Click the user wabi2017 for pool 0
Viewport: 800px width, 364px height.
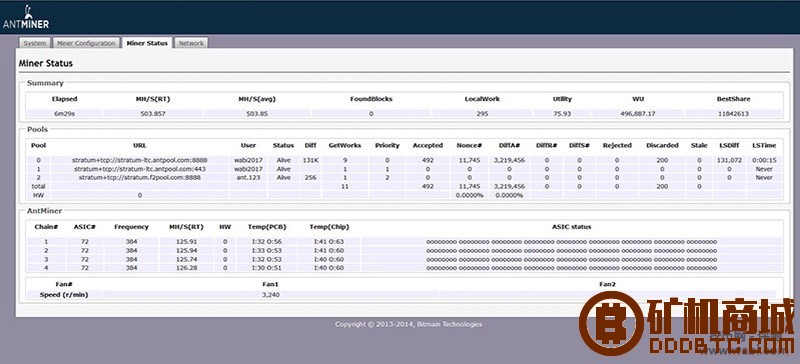(248, 160)
